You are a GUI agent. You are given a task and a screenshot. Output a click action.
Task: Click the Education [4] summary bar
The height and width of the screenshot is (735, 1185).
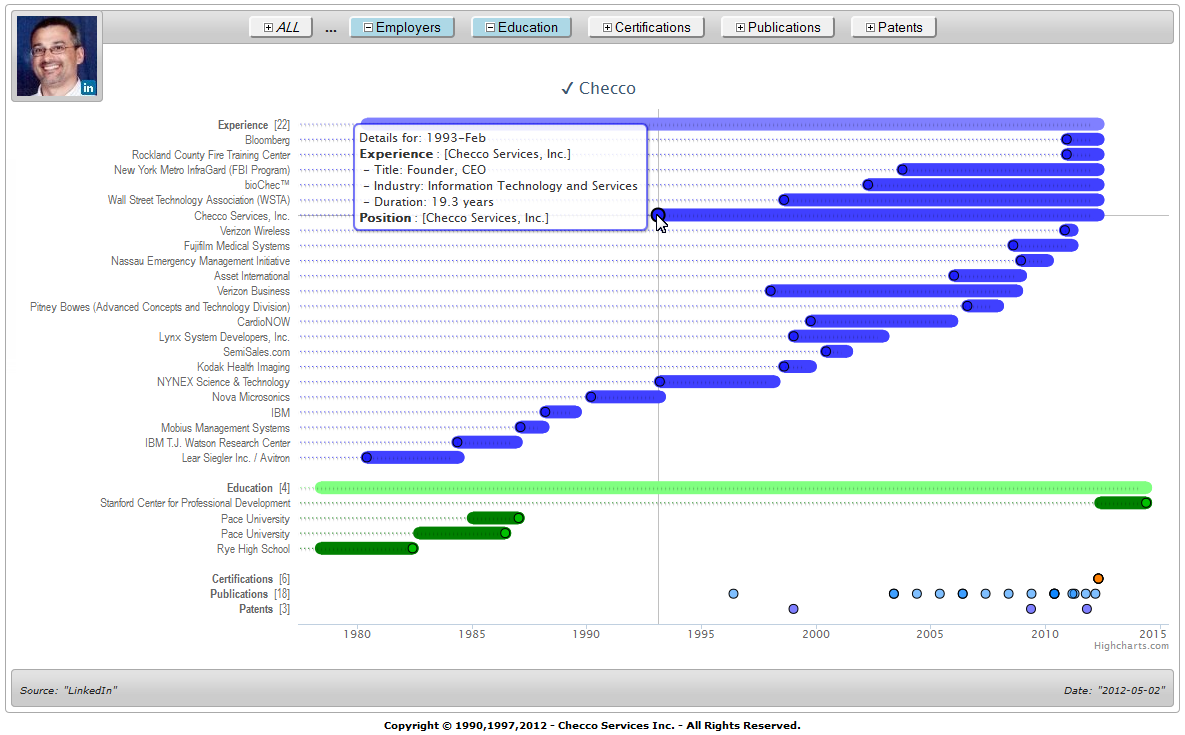(x=733, y=488)
